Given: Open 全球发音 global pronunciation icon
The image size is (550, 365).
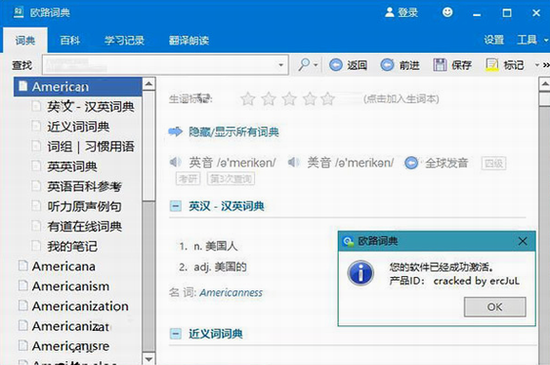Looking at the screenshot, I should click(x=411, y=163).
